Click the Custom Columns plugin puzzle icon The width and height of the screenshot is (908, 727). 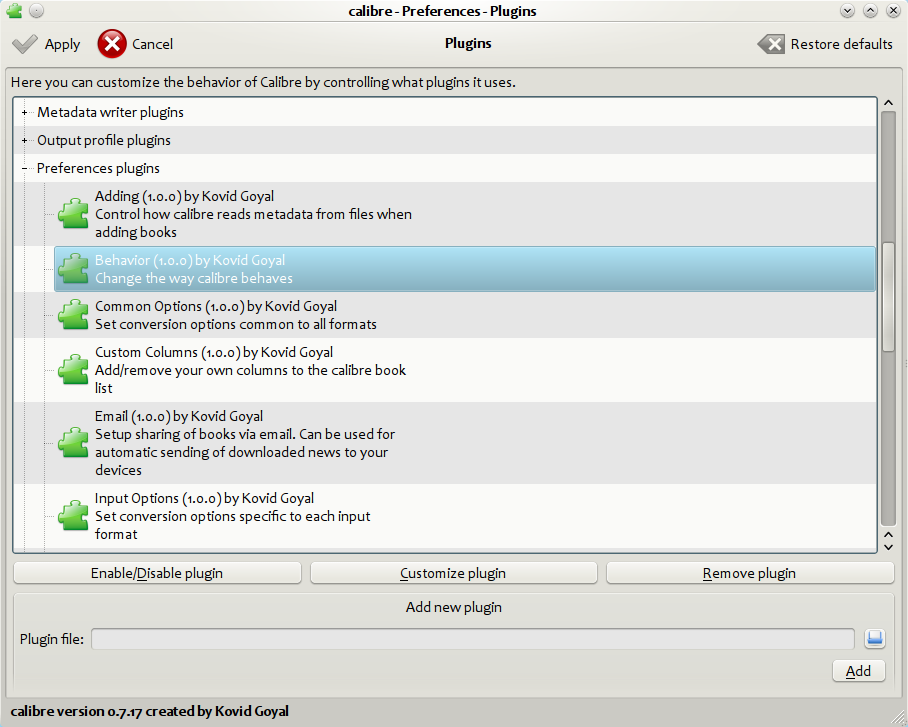click(x=74, y=370)
